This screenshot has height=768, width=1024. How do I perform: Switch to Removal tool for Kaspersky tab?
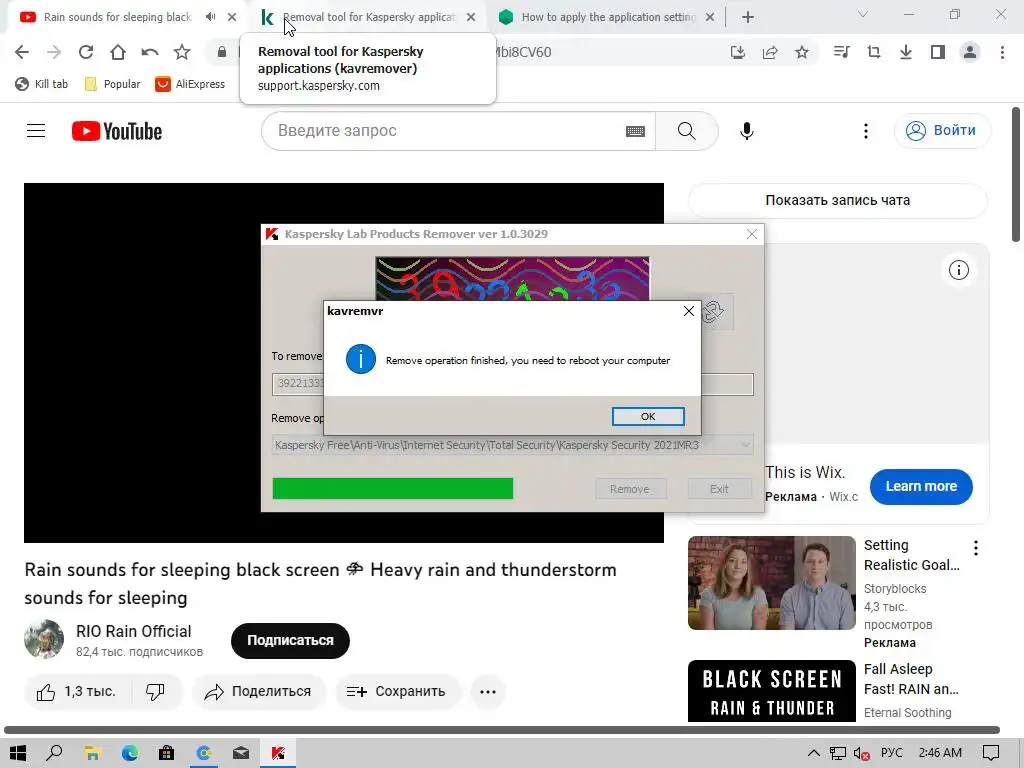click(369, 17)
